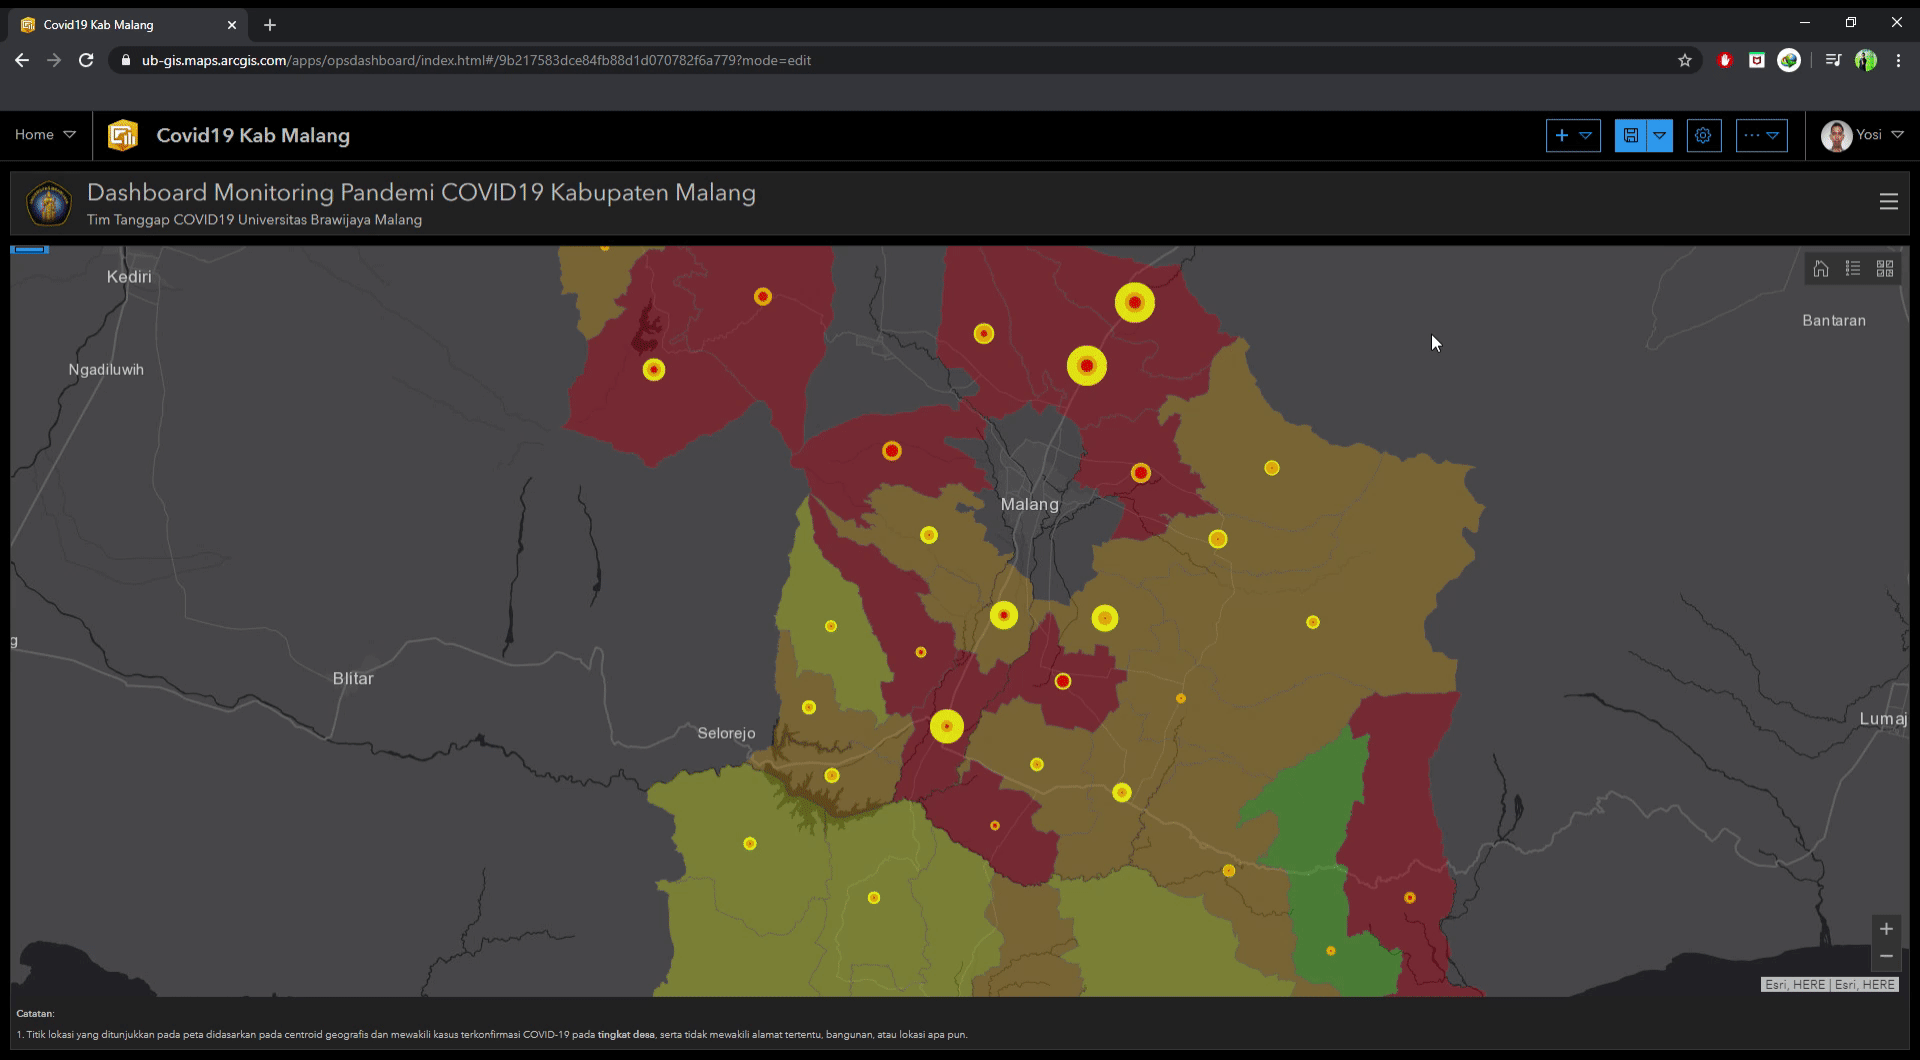Click Yosi's profile avatar in the dashboard

tap(1836, 136)
